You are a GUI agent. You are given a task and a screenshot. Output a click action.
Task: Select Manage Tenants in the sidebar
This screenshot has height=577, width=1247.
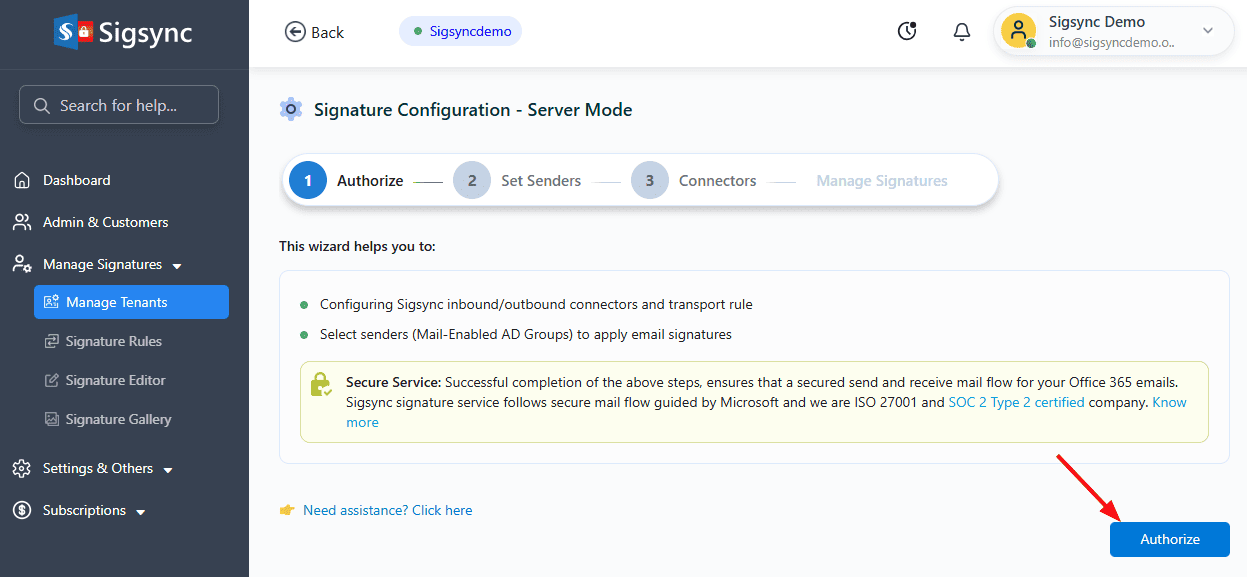131,302
